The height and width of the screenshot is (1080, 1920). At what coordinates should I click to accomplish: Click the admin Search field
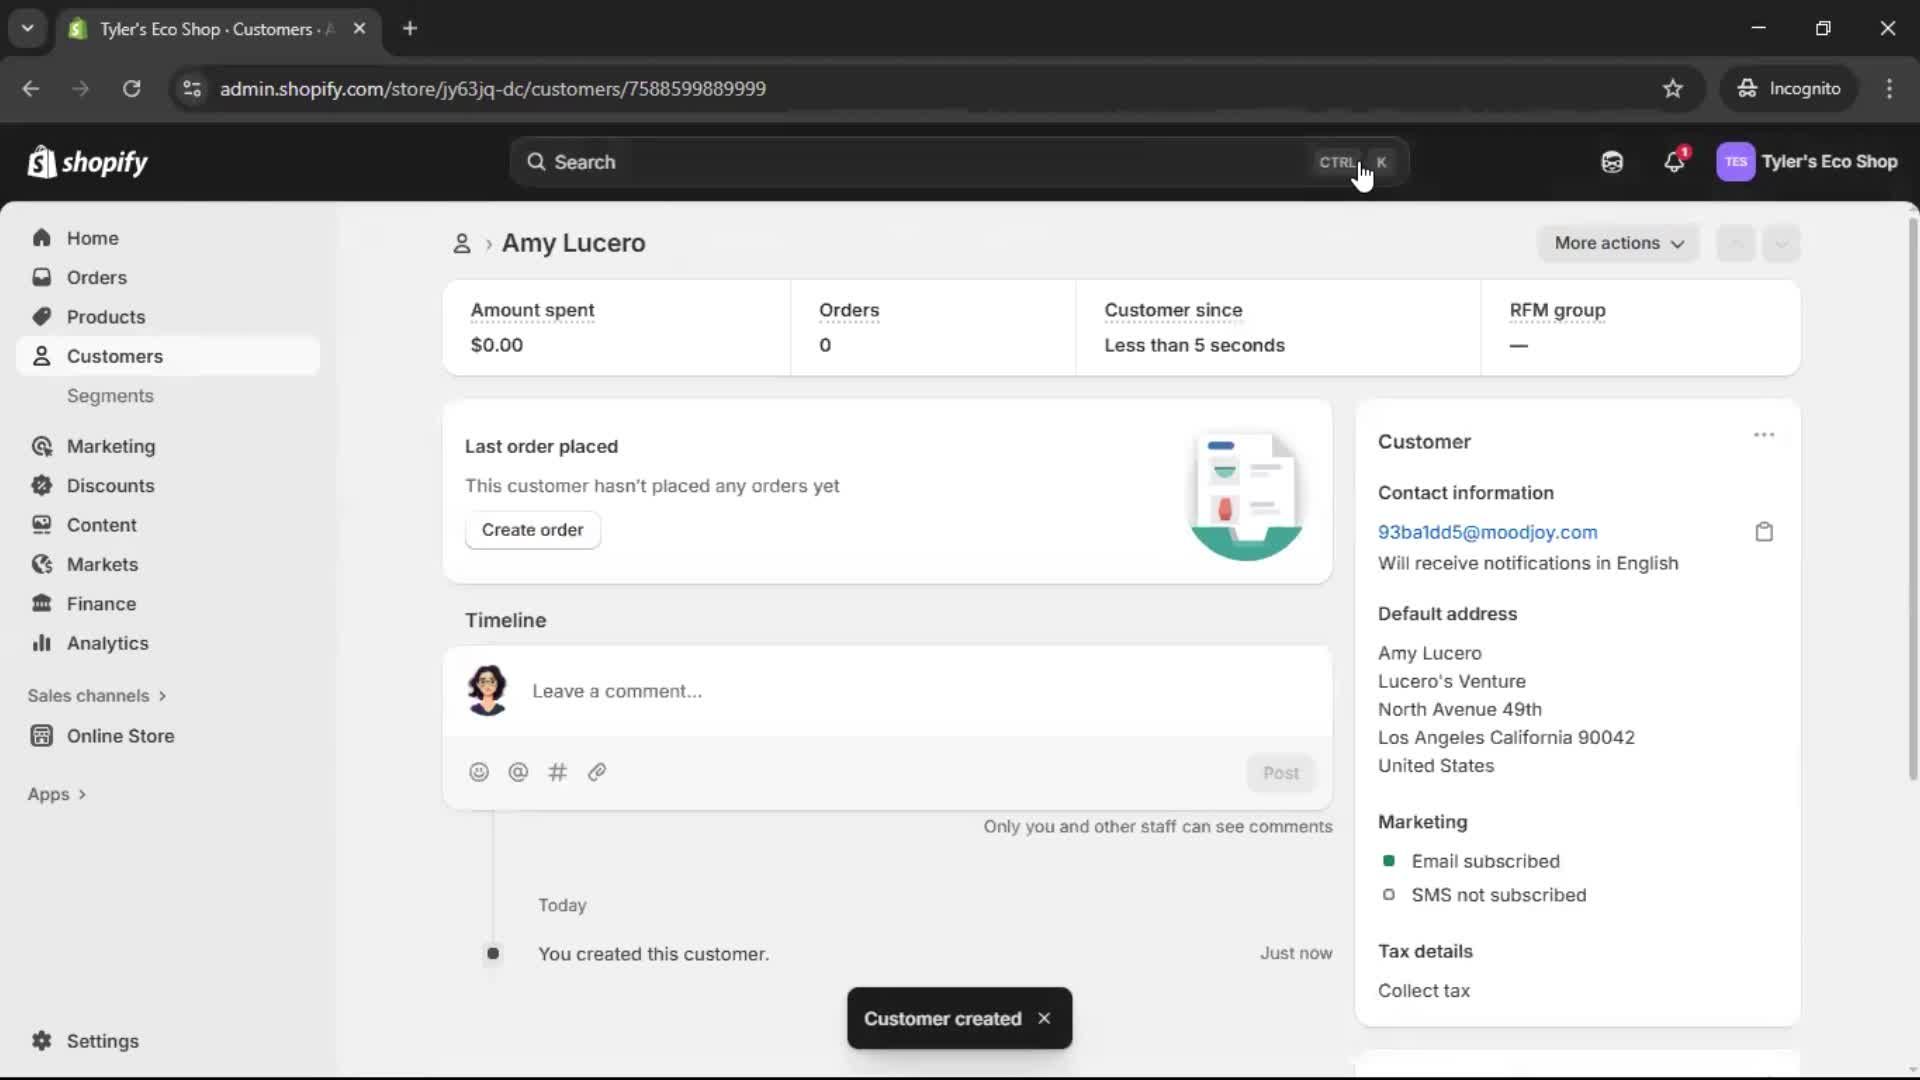[900, 161]
